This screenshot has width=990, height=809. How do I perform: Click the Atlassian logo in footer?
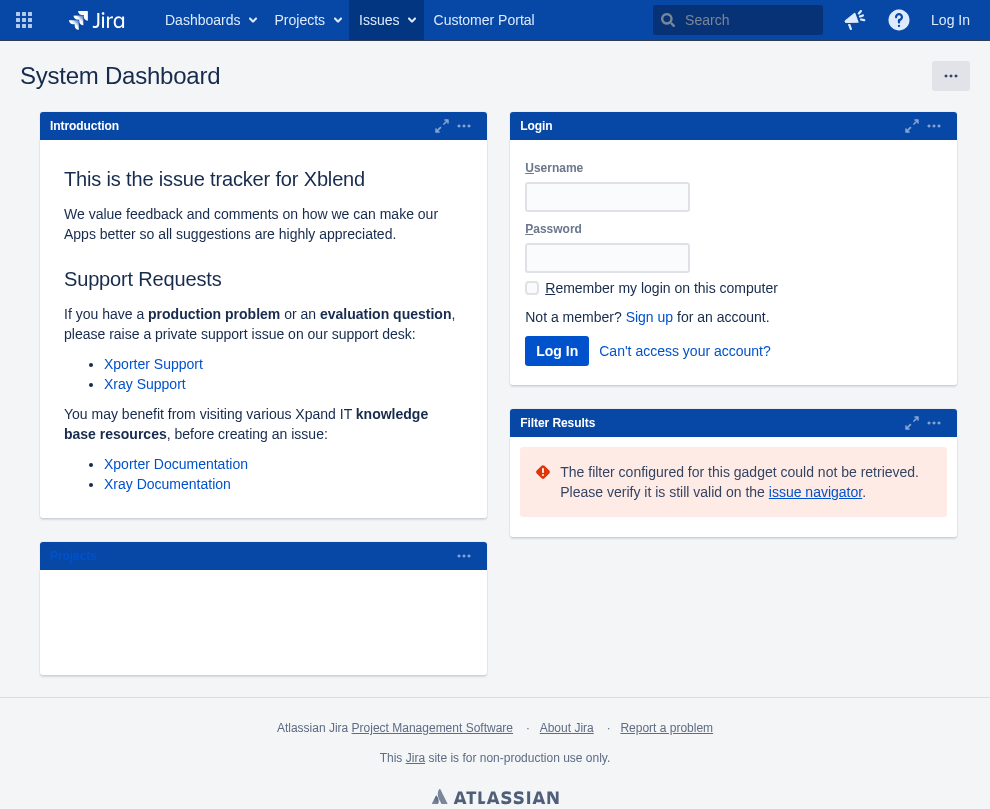(x=496, y=797)
